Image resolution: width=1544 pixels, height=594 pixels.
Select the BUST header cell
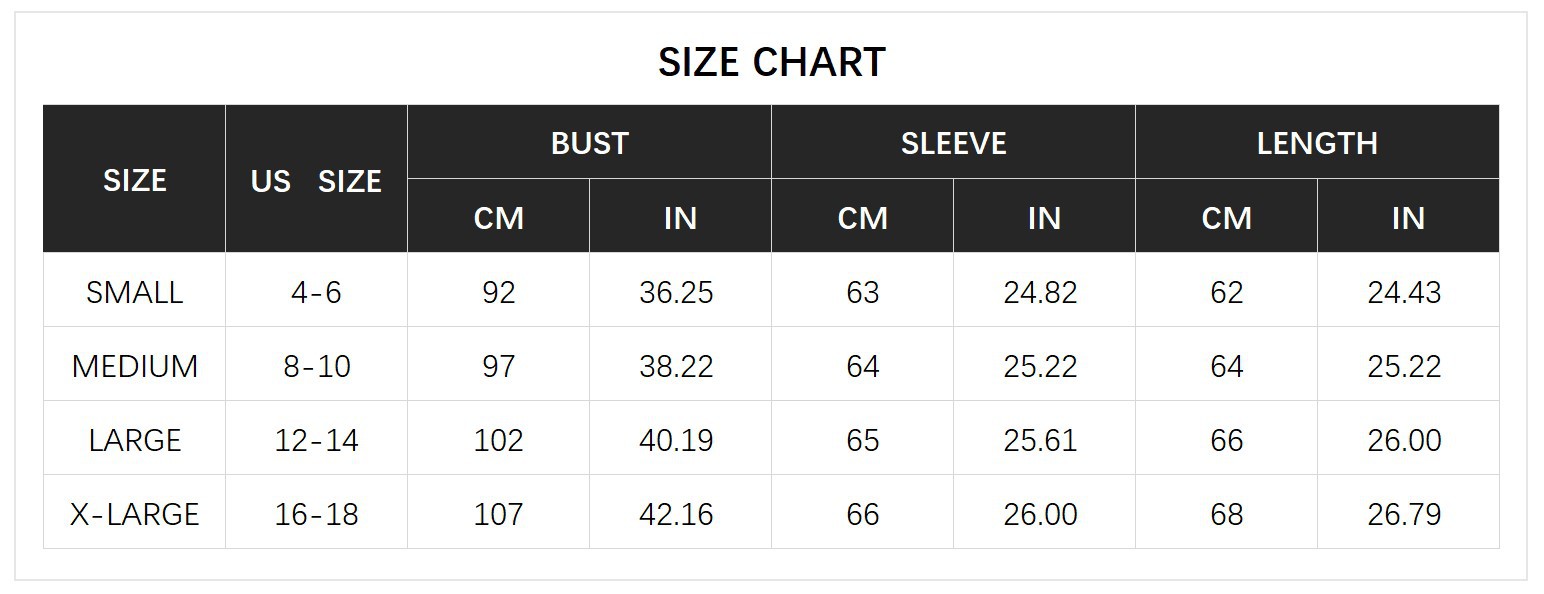click(x=589, y=143)
